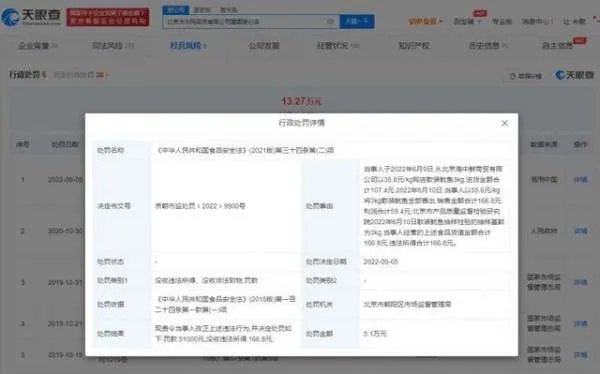Click 北京市朝阳区市场监督管理局 authority value
The image size is (600, 374).
click(x=407, y=304)
